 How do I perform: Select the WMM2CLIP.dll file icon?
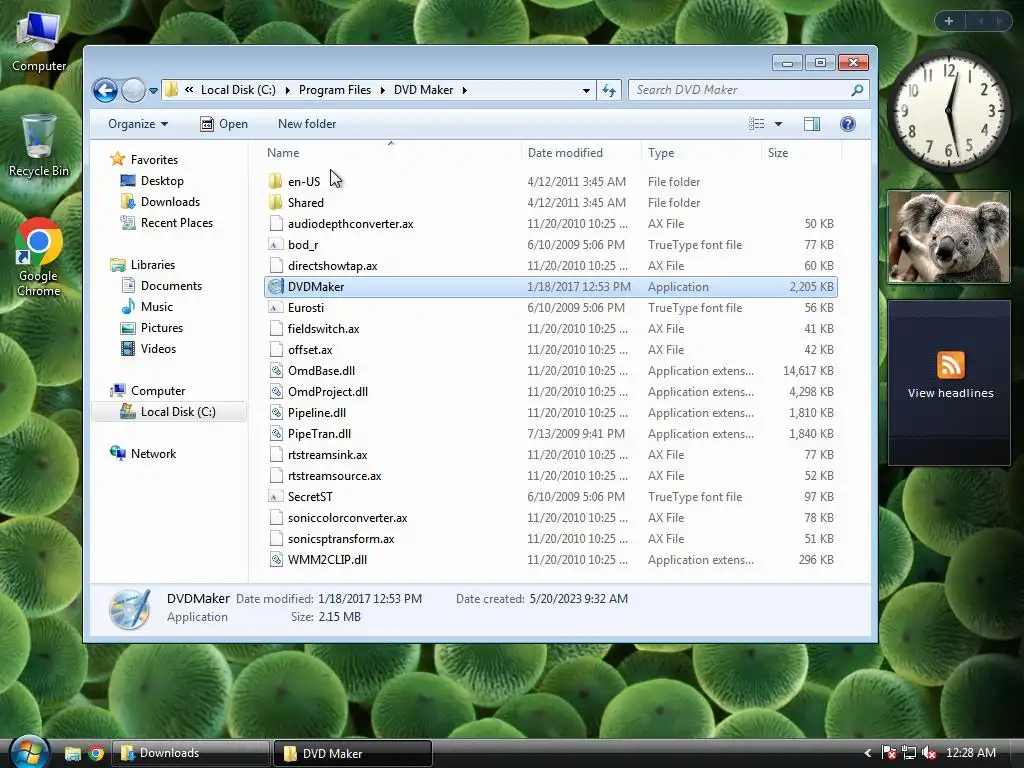coord(276,560)
